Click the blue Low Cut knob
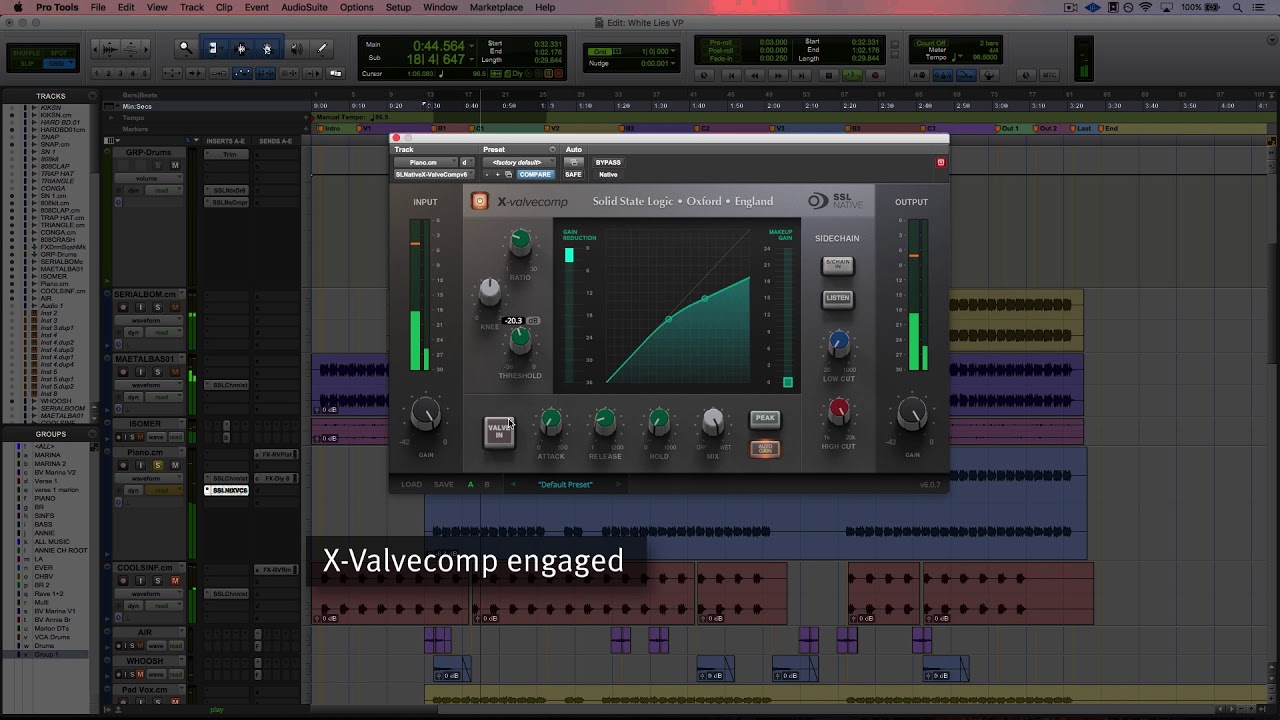The height and width of the screenshot is (720, 1280). pyautogui.click(x=839, y=343)
